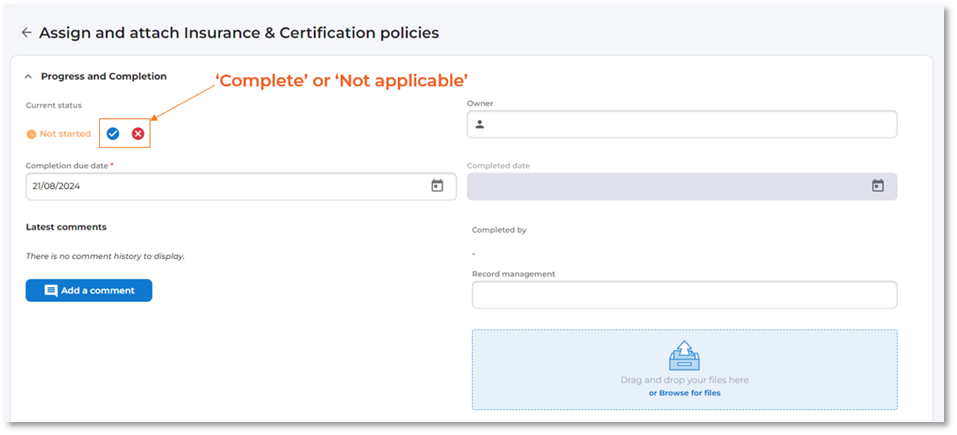
Task: Click the file tray upload icon in the drop zone
Action: click(x=684, y=356)
